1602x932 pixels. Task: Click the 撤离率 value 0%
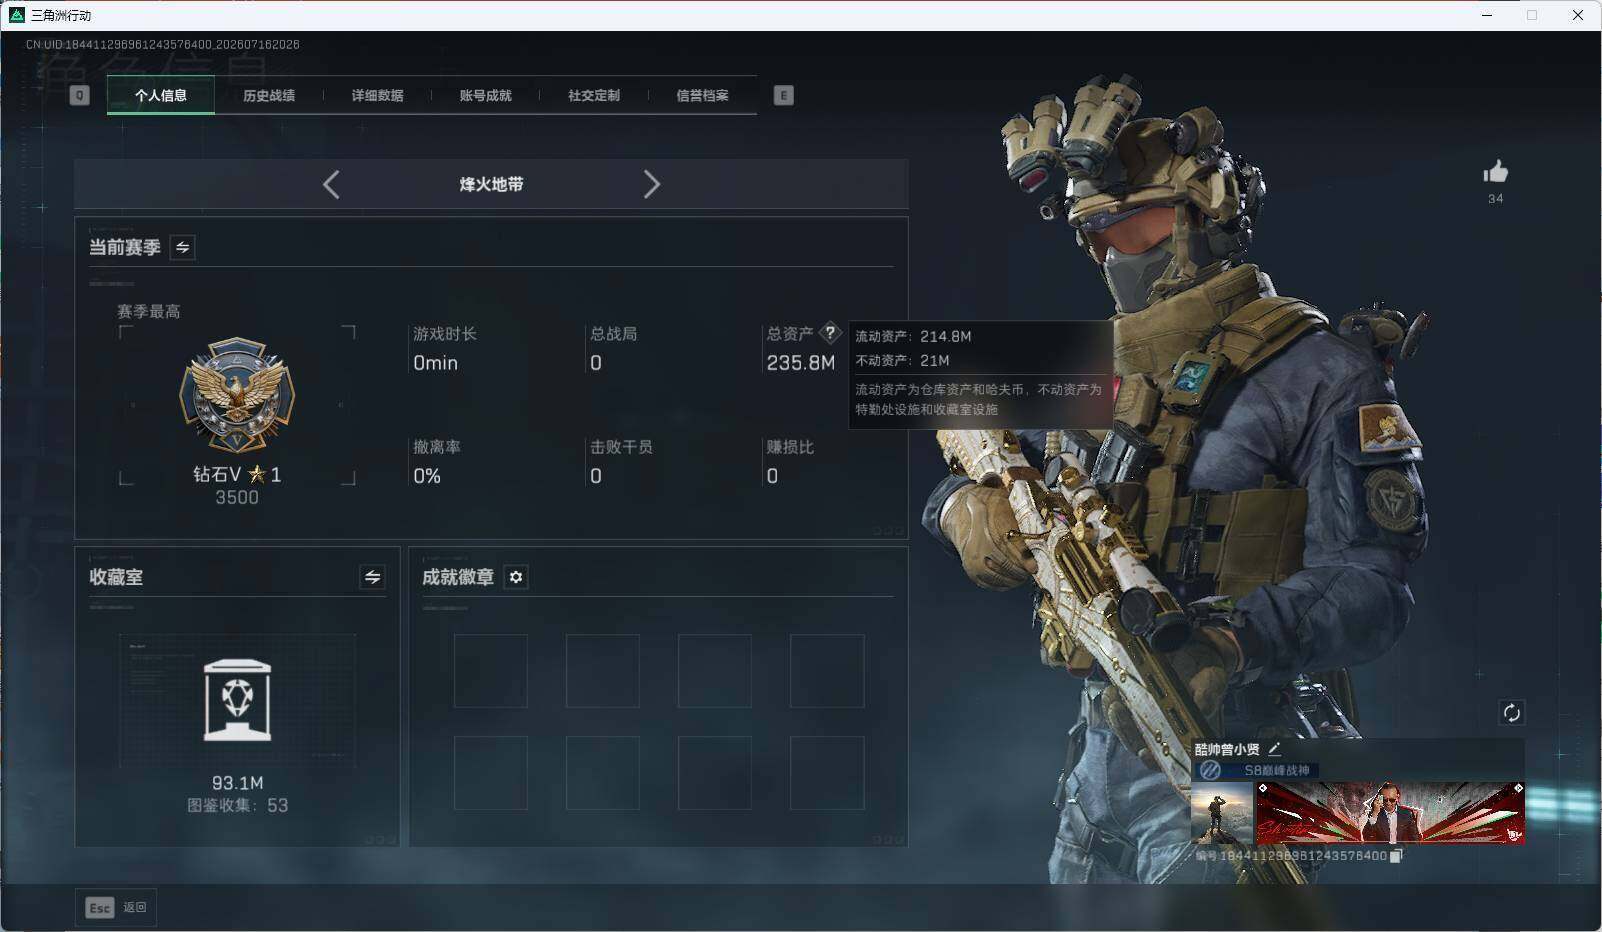pos(427,476)
